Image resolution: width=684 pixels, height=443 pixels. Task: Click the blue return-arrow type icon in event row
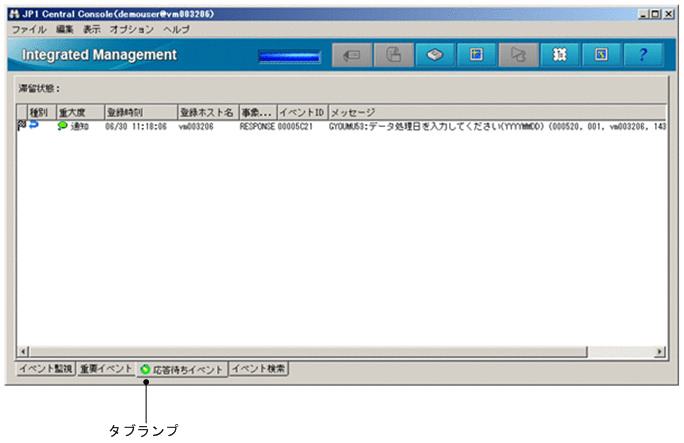click(34, 125)
